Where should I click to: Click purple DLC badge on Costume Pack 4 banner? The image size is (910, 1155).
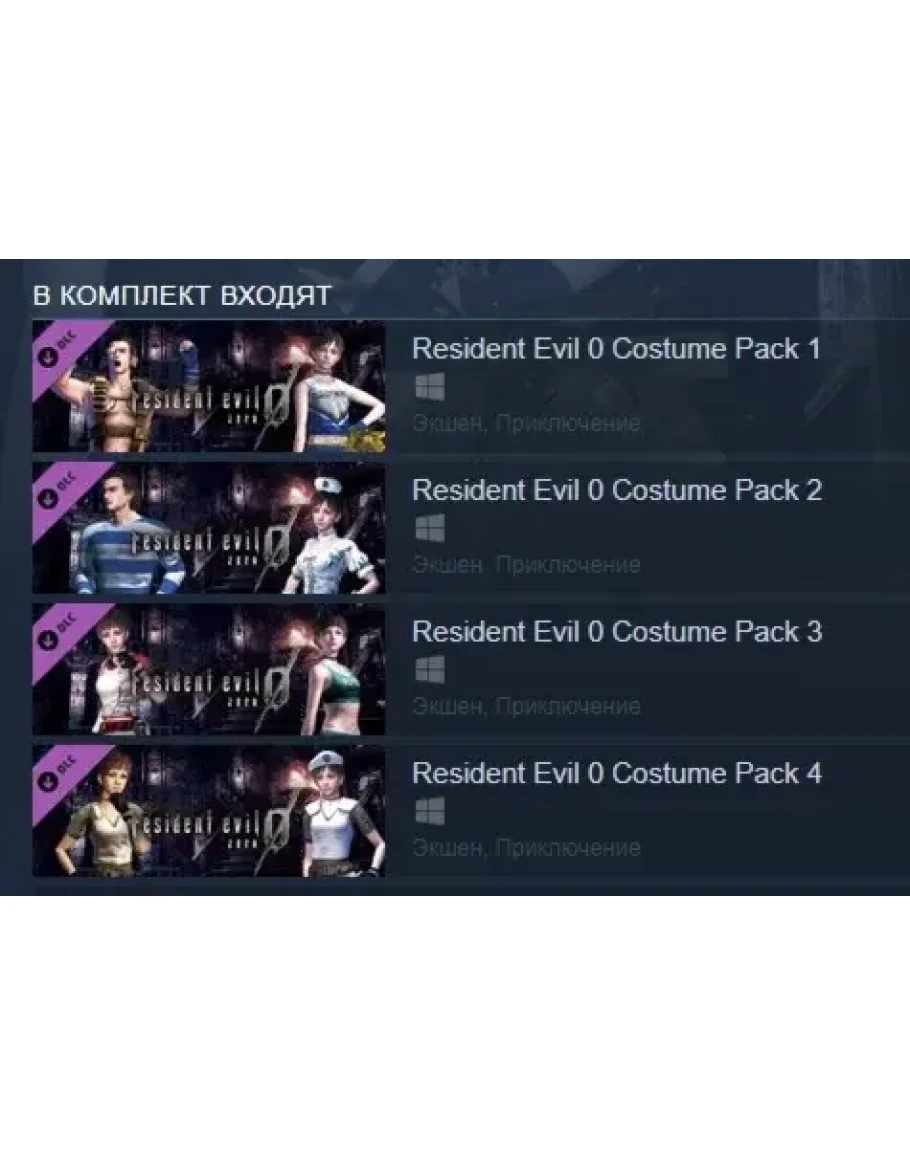pos(59,772)
